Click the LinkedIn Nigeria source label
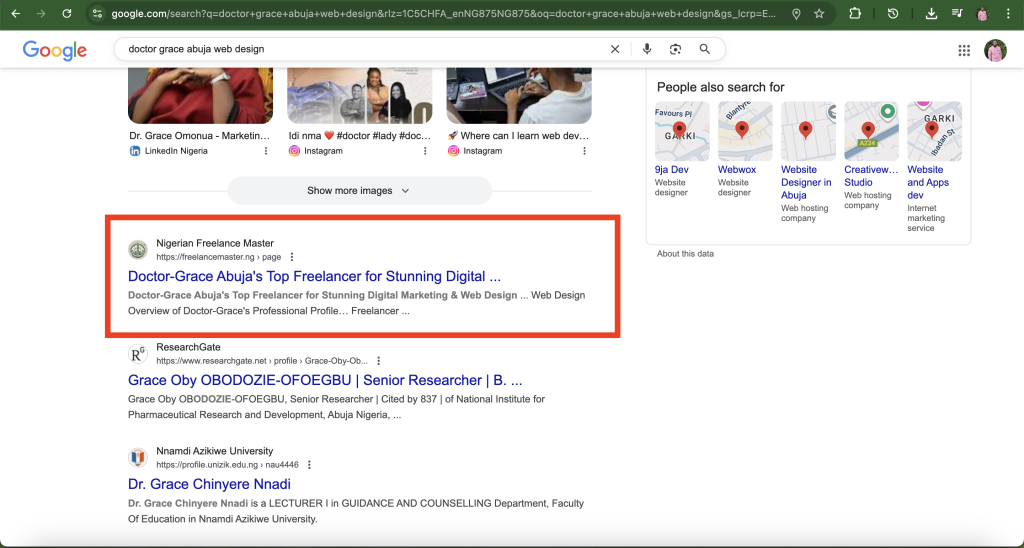 point(176,151)
